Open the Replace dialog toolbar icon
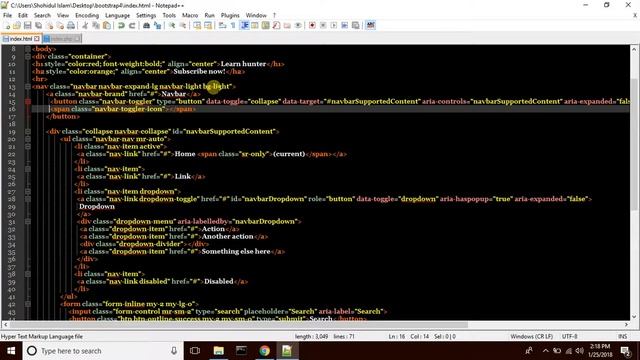640x360 pixels. tap(157, 25)
